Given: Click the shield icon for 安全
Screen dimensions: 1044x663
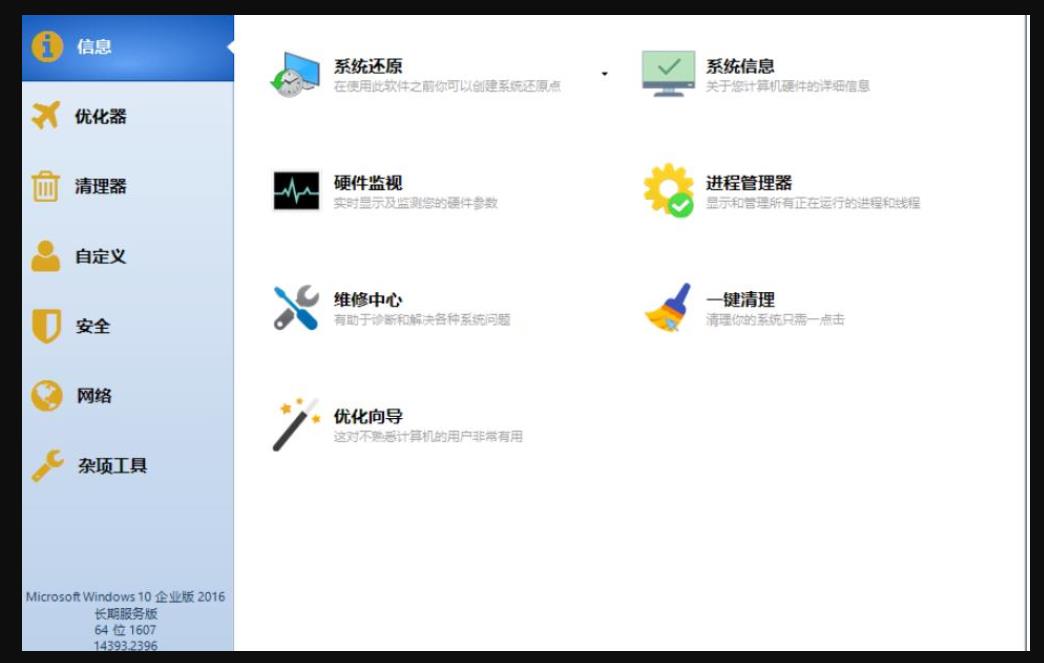Looking at the screenshot, I should coord(46,326).
